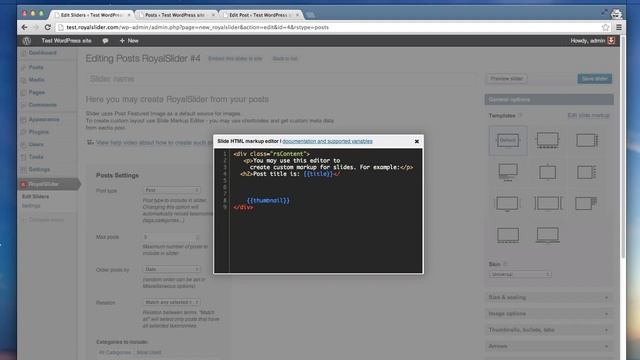Open the documentation and supported variables link

click(x=327, y=141)
